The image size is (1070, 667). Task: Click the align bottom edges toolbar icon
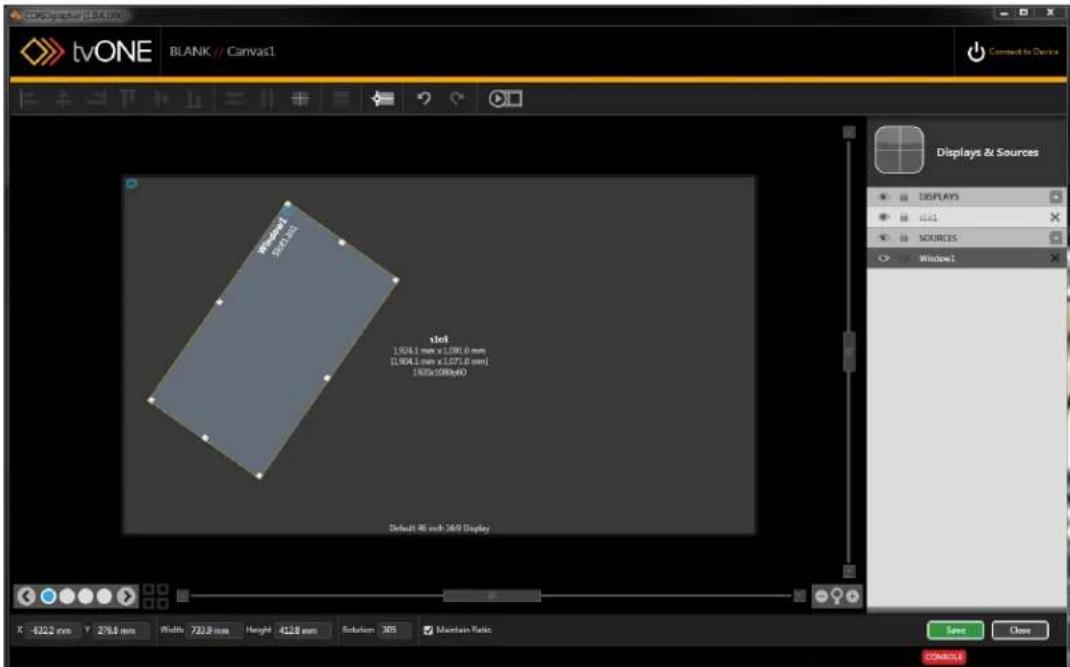[194, 100]
